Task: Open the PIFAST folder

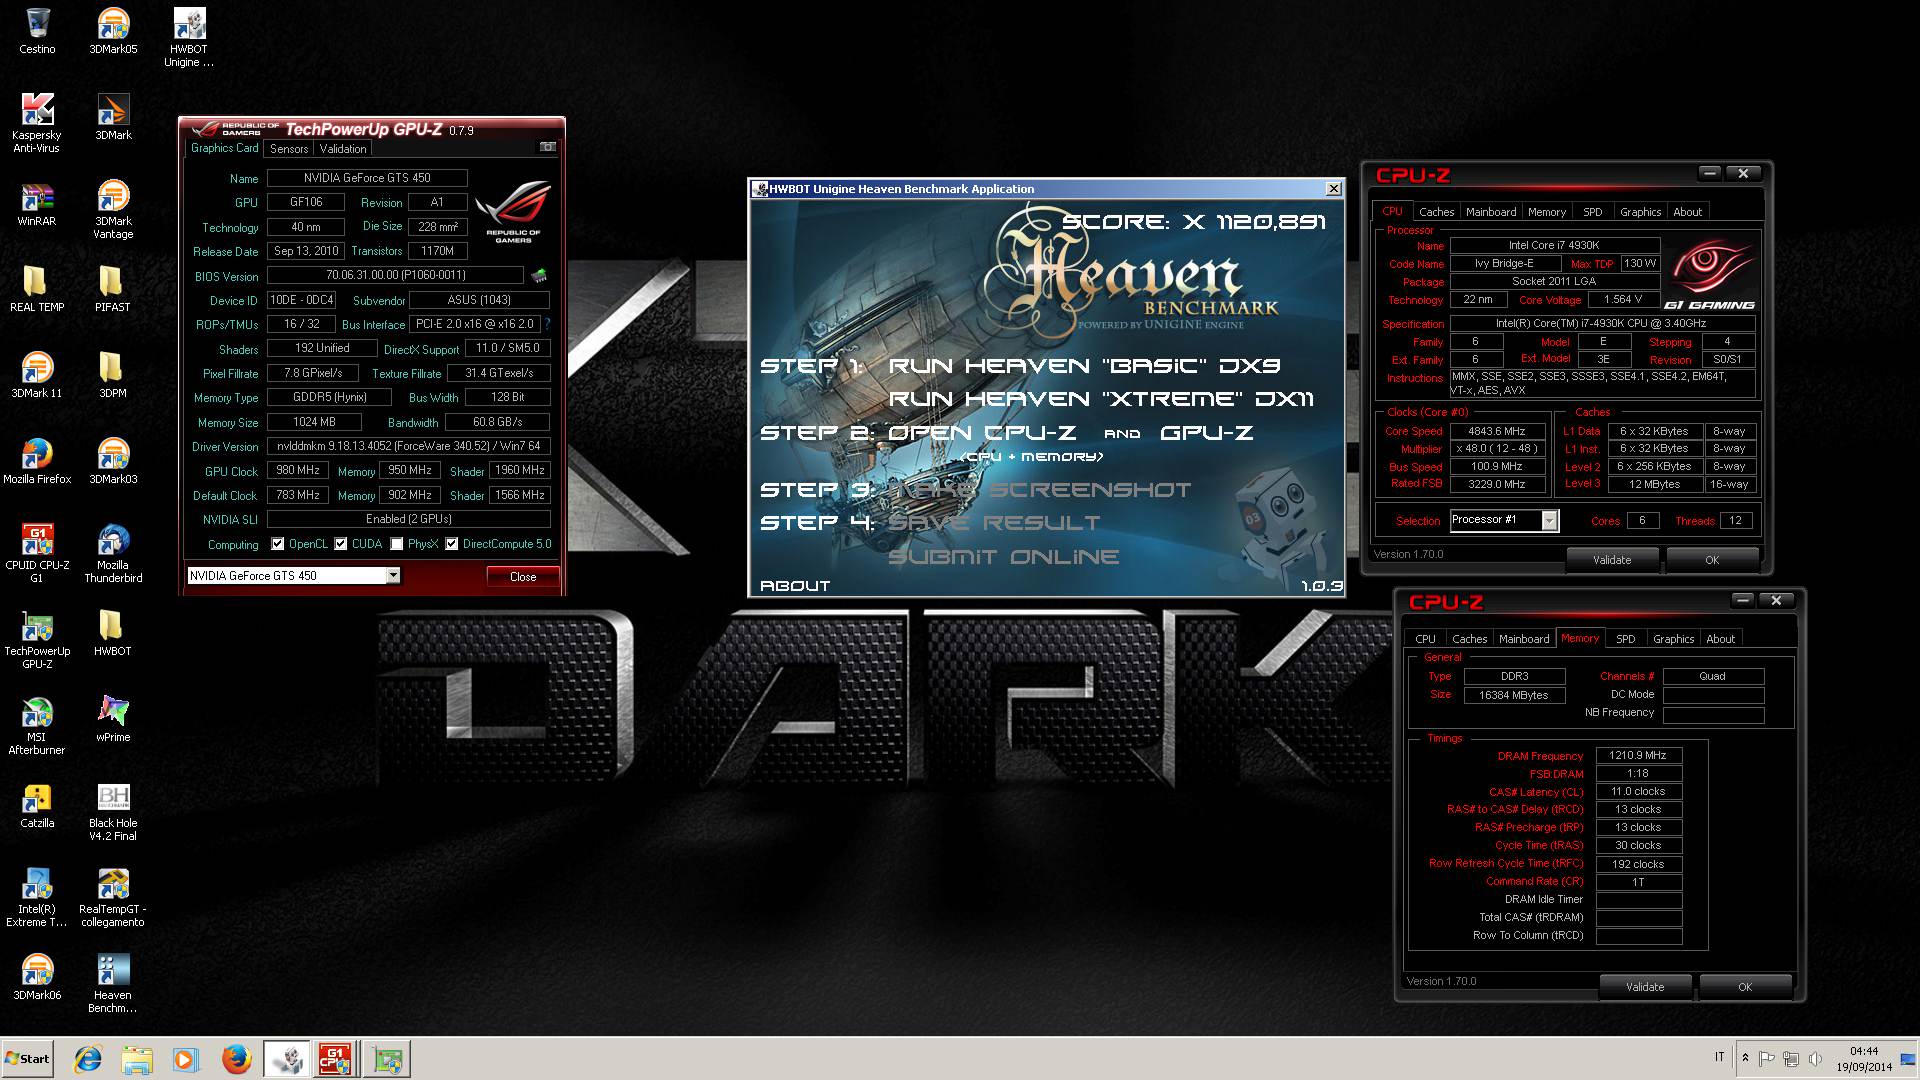Action: 113,289
